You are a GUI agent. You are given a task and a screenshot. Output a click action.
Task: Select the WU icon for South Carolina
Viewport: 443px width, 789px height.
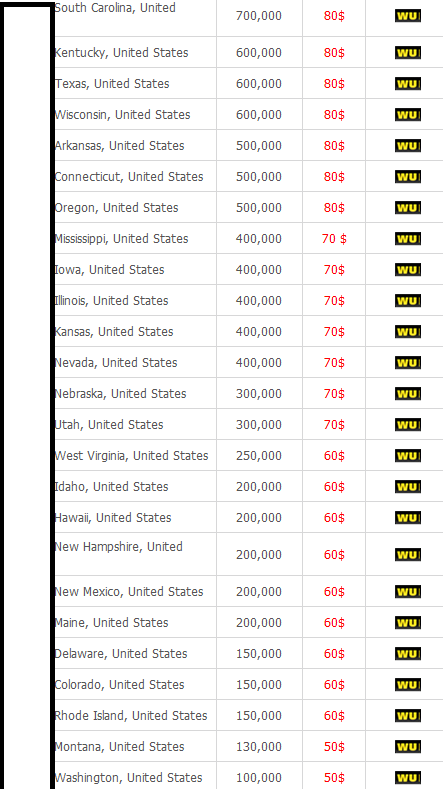[x=408, y=16]
